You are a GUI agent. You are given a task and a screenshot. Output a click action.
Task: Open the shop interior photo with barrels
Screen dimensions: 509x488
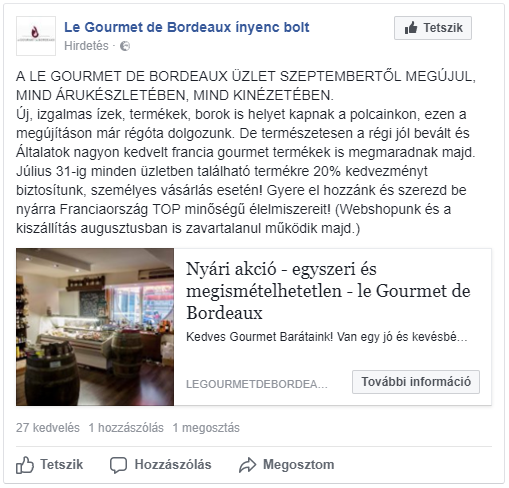[x=95, y=327]
